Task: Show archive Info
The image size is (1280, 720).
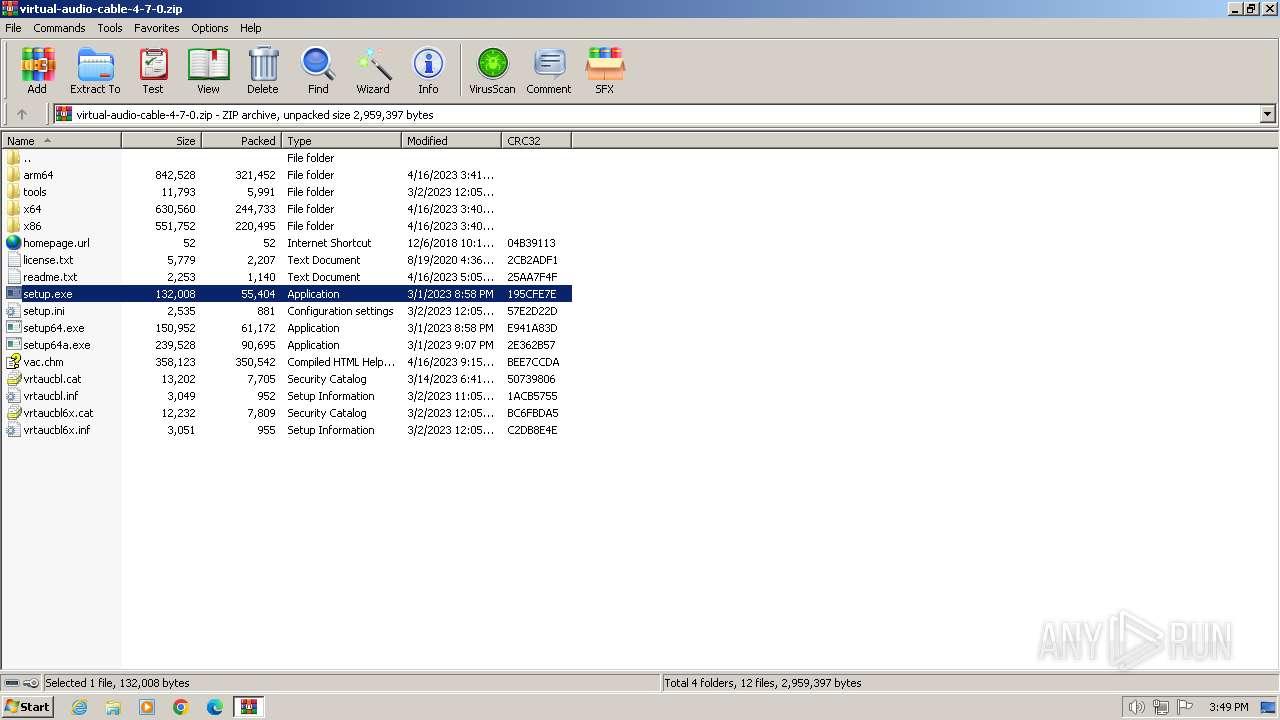Action: (428, 70)
